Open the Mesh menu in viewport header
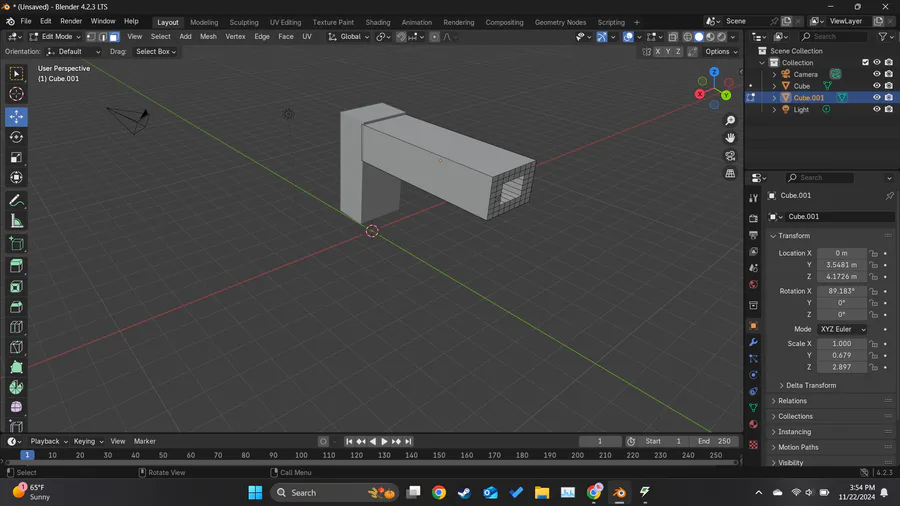The height and width of the screenshot is (506, 900). coord(208,37)
